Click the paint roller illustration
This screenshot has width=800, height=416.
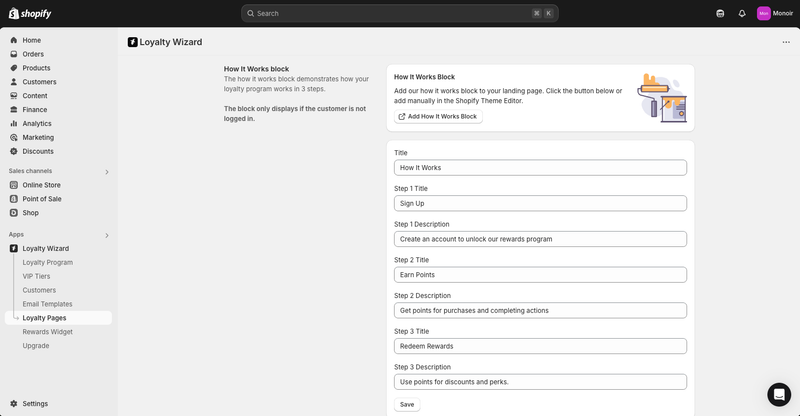click(662, 98)
